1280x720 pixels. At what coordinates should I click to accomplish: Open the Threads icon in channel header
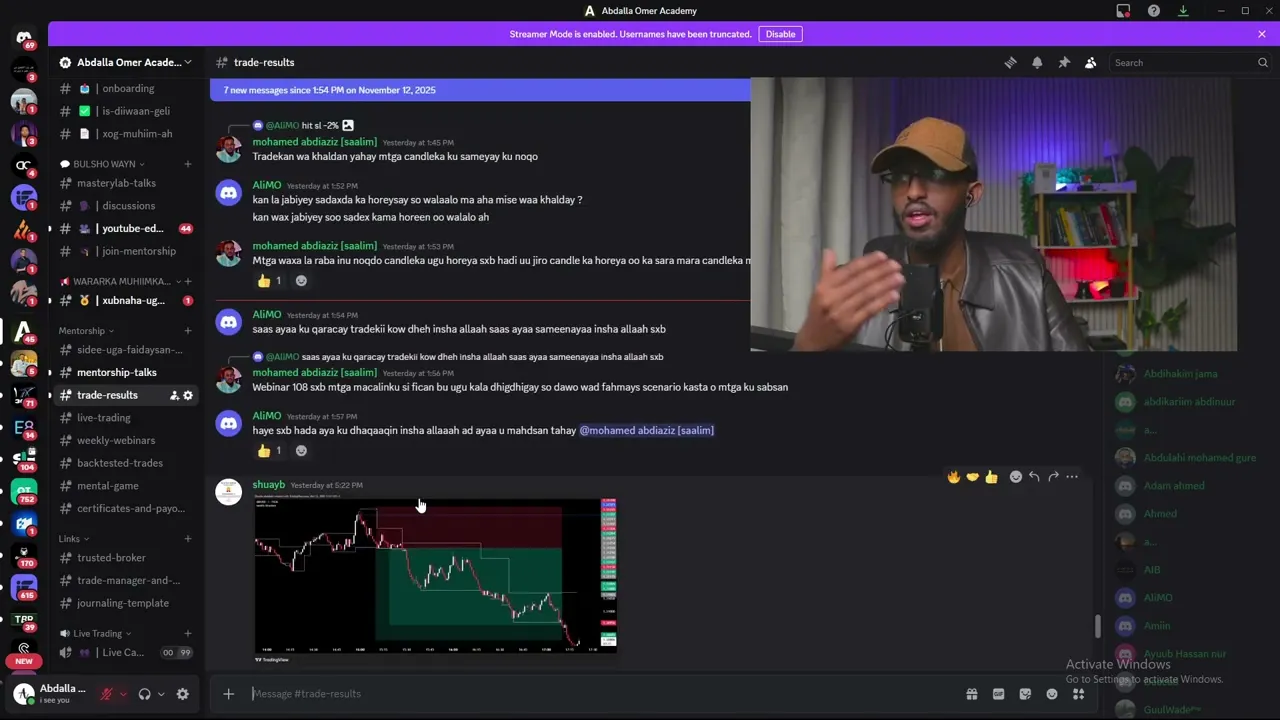[x=1010, y=62]
